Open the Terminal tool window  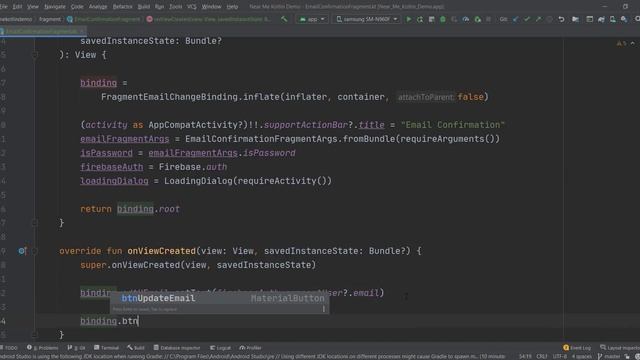point(106,348)
